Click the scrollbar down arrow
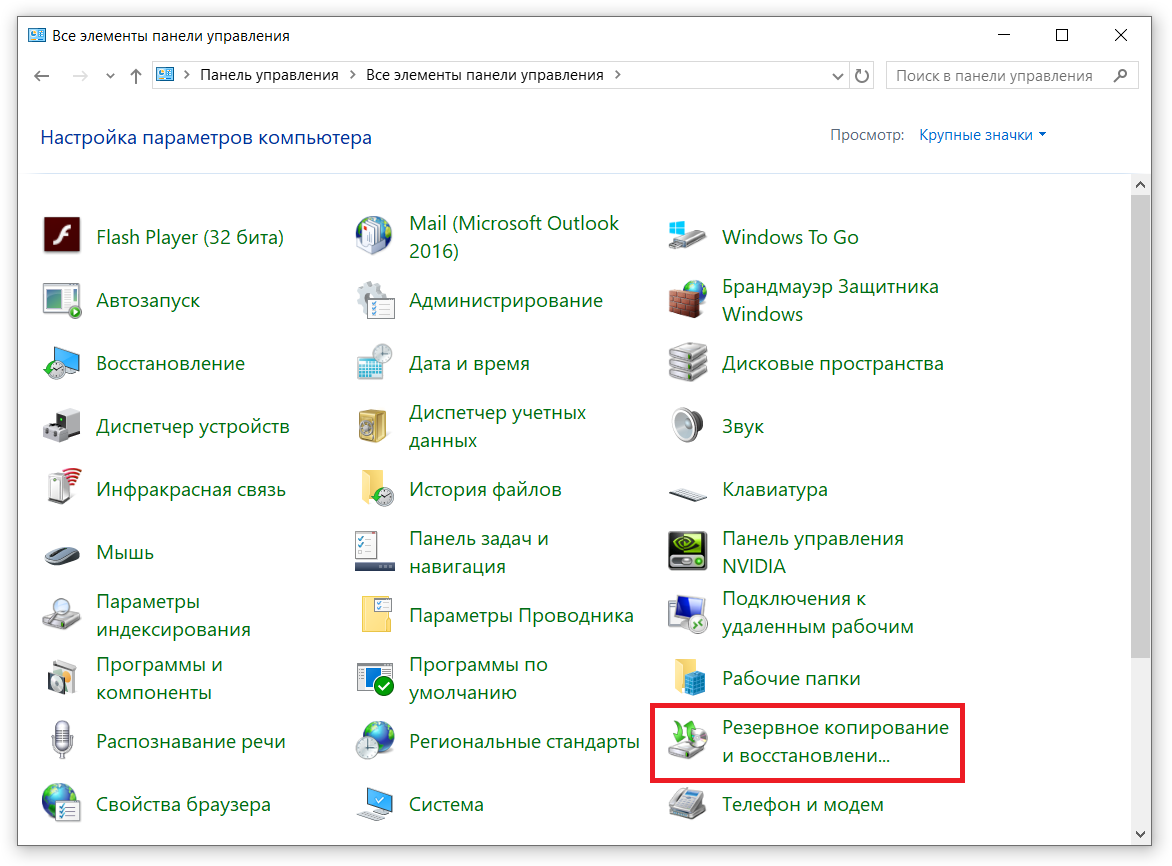The image size is (1172, 866). point(1140,835)
